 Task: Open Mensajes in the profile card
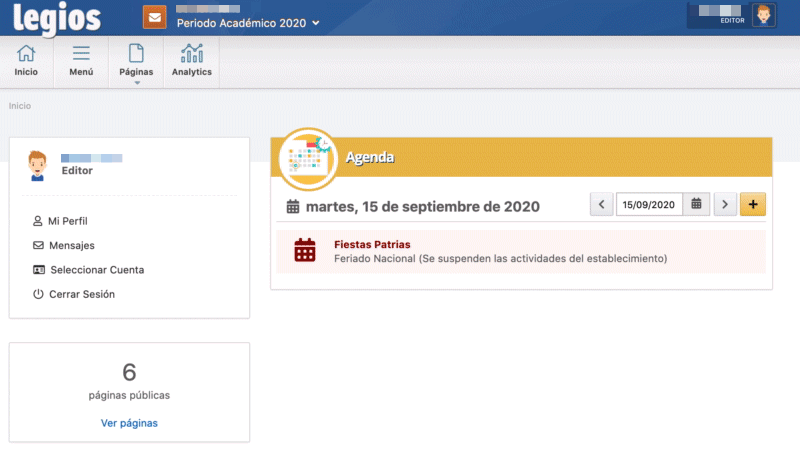pos(64,245)
